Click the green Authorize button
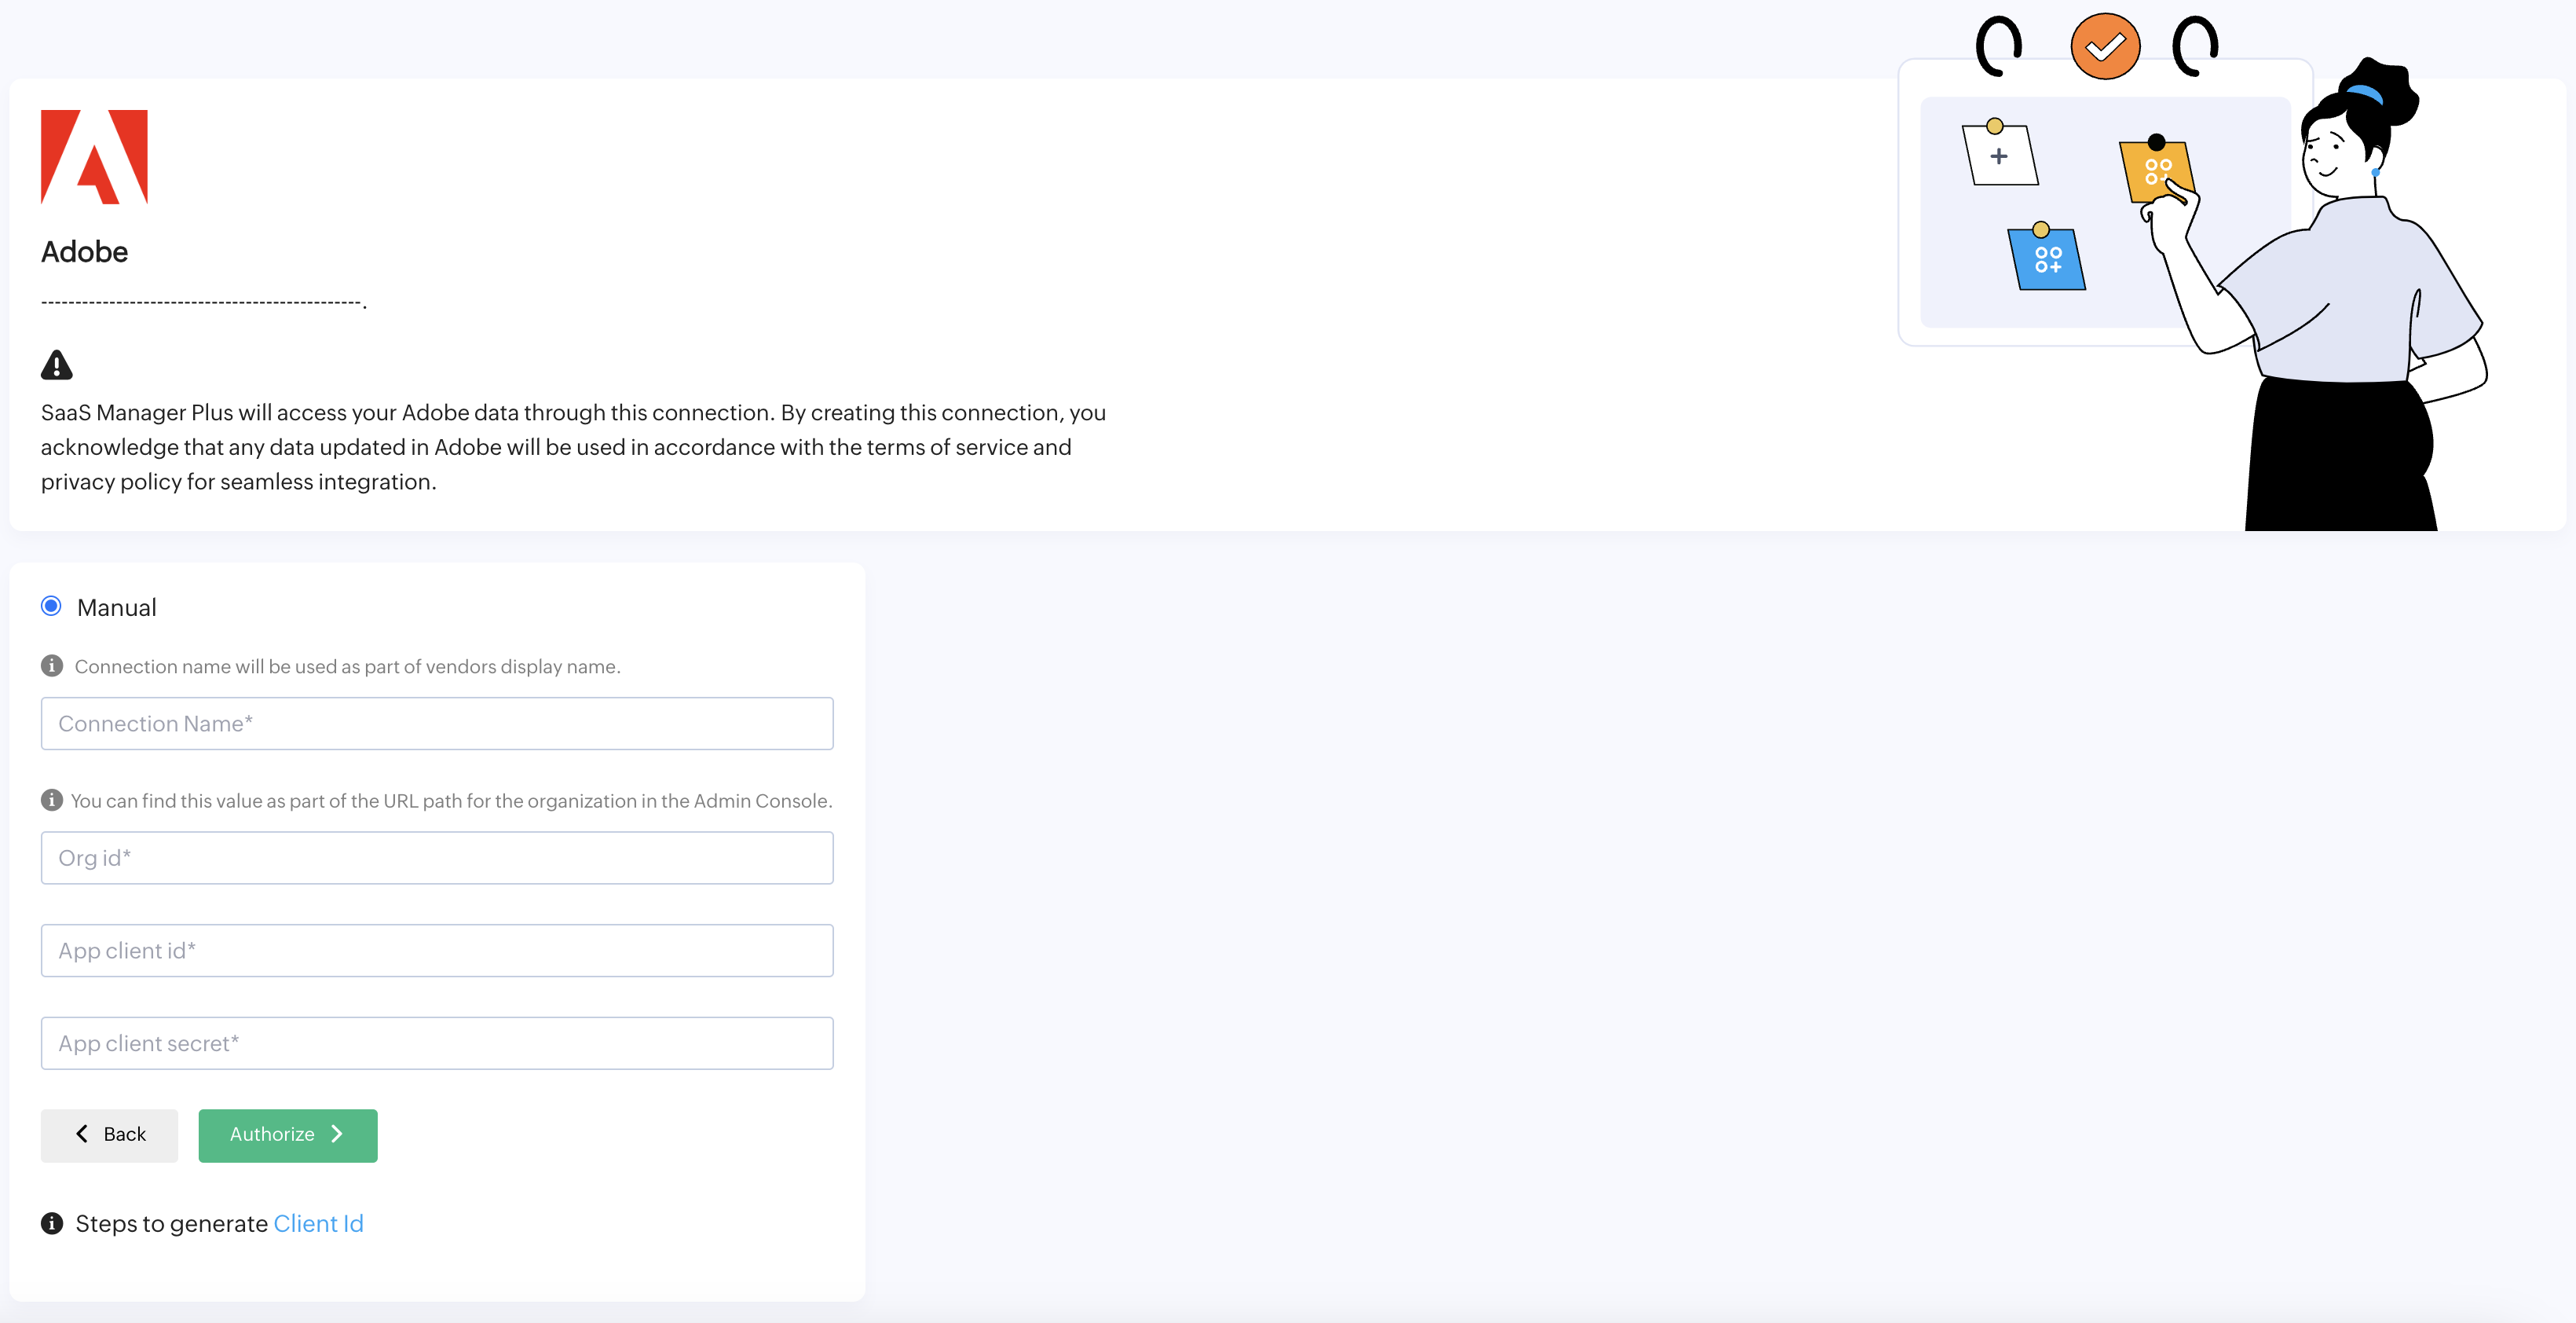 [x=287, y=1135]
